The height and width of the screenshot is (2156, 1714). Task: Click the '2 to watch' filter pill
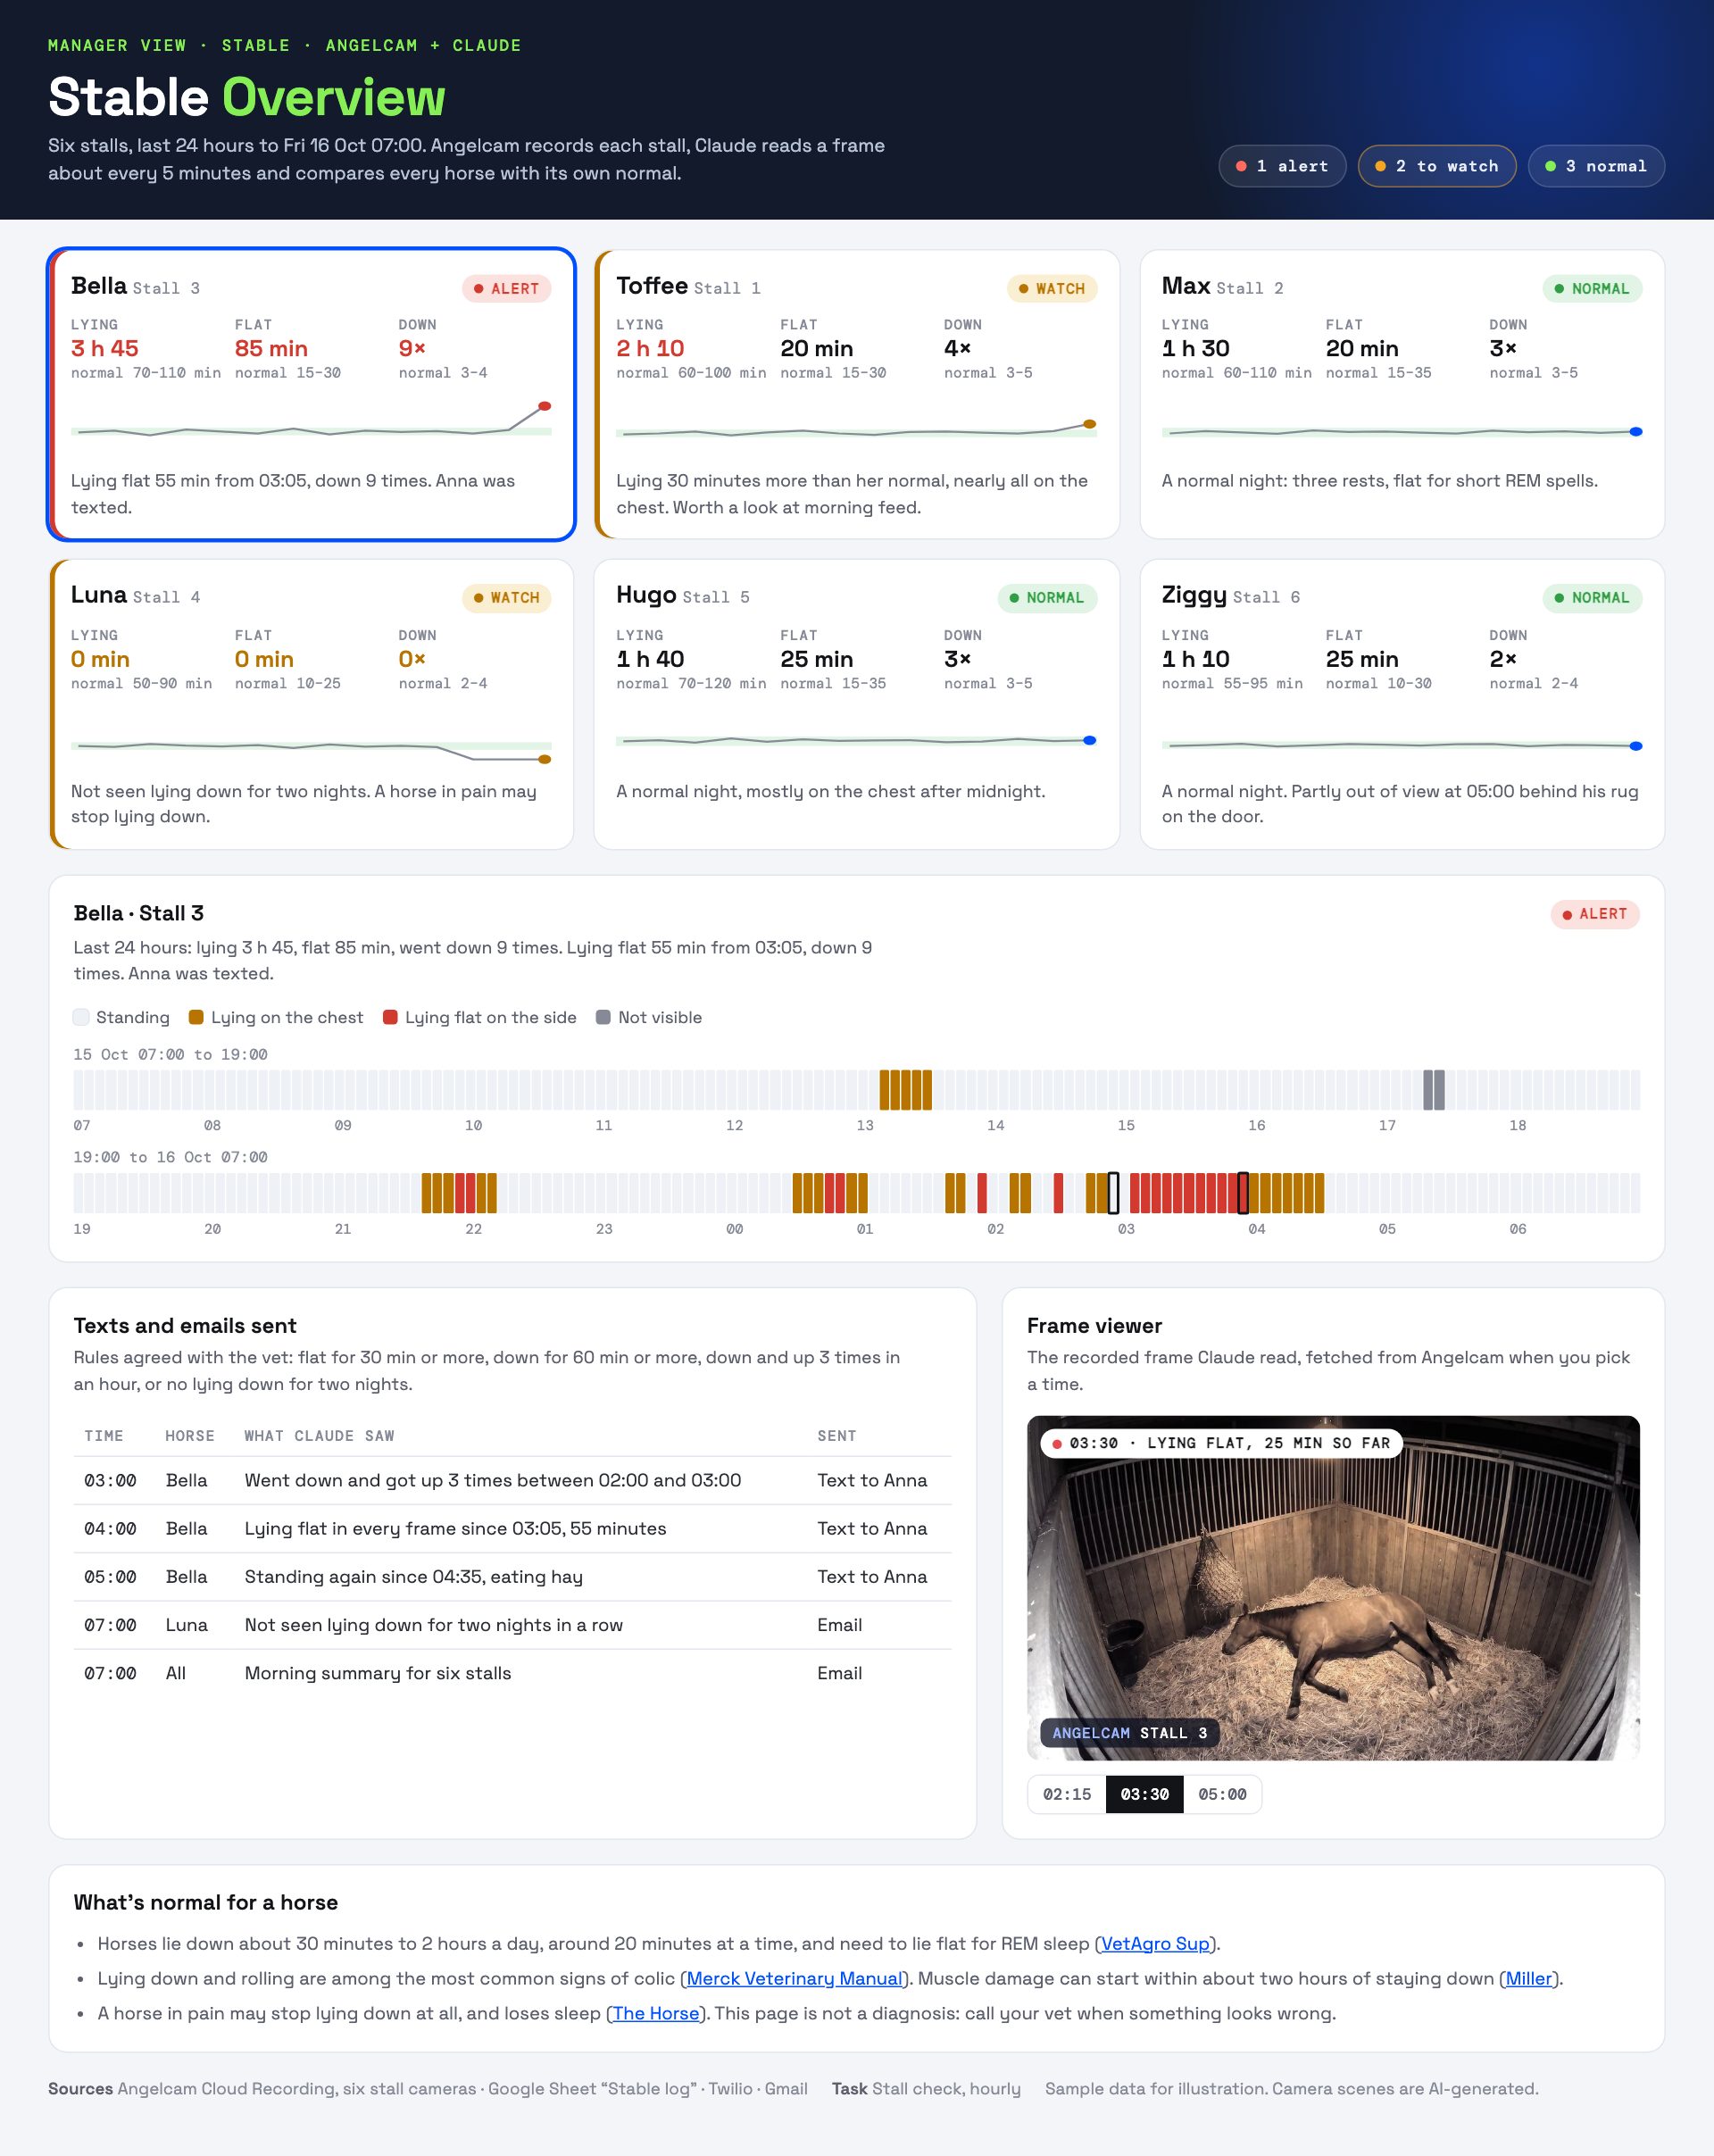[x=1437, y=166]
